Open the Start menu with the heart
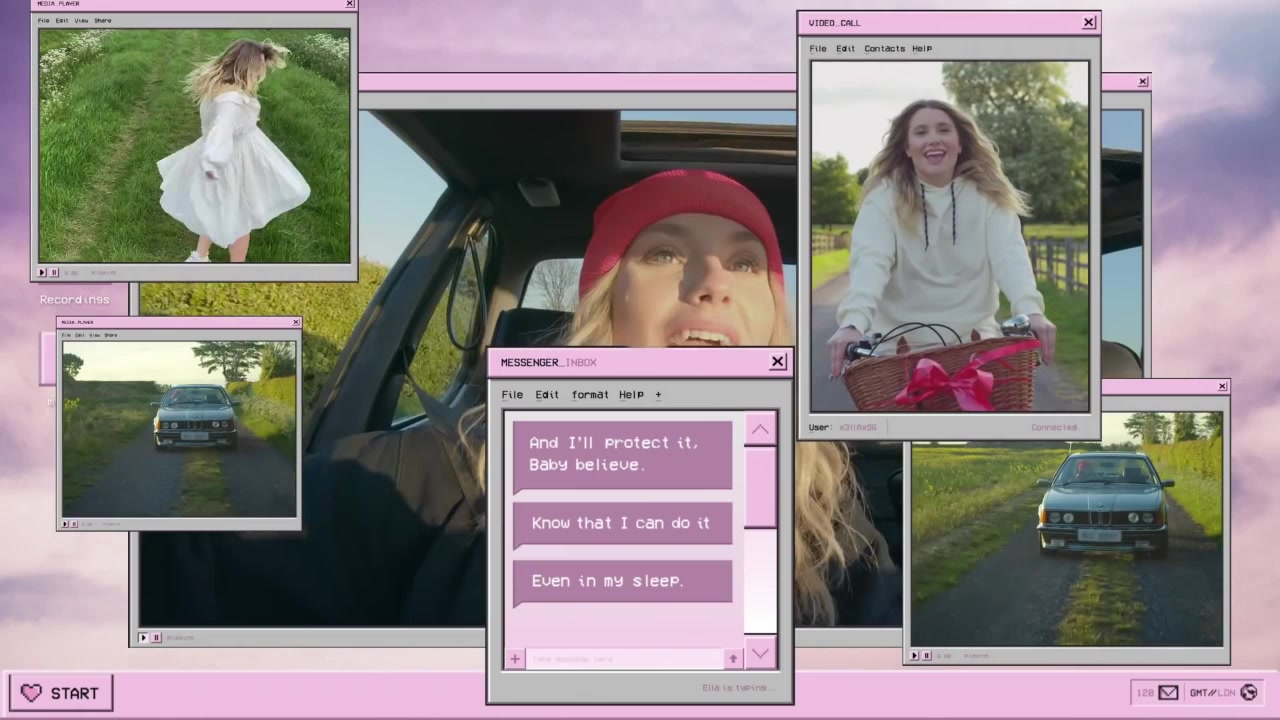This screenshot has width=1280, height=720. click(x=61, y=693)
